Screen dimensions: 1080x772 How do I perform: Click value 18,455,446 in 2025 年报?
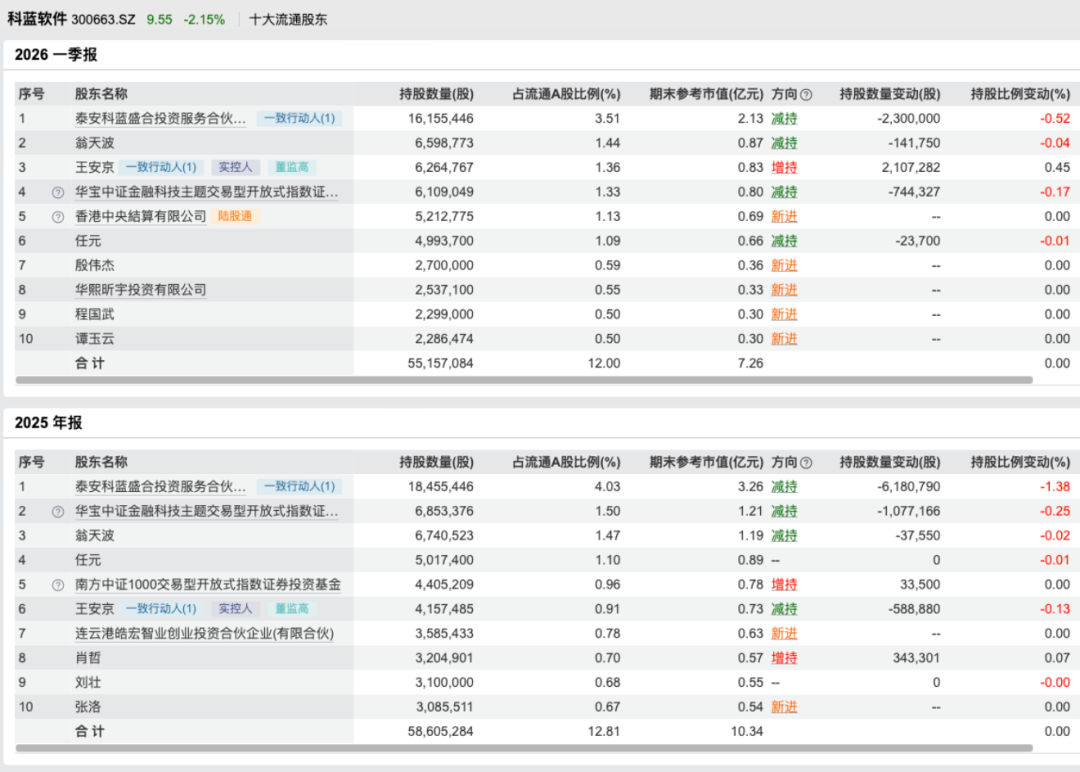tap(440, 487)
